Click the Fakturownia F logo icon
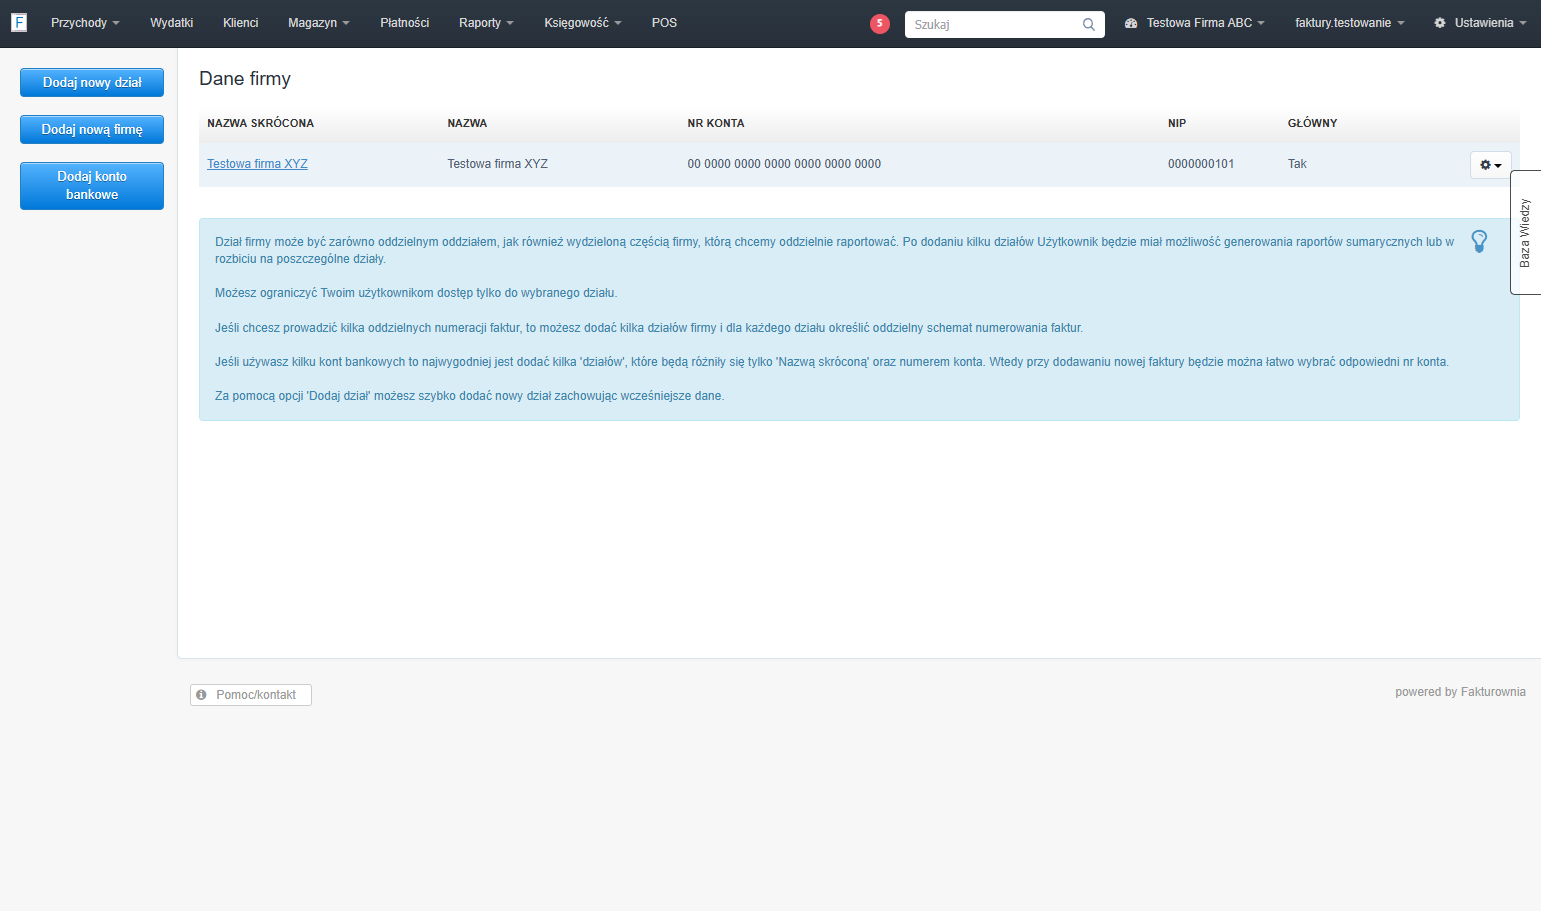The height and width of the screenshot is (911, 1541). tap(19, 22)
